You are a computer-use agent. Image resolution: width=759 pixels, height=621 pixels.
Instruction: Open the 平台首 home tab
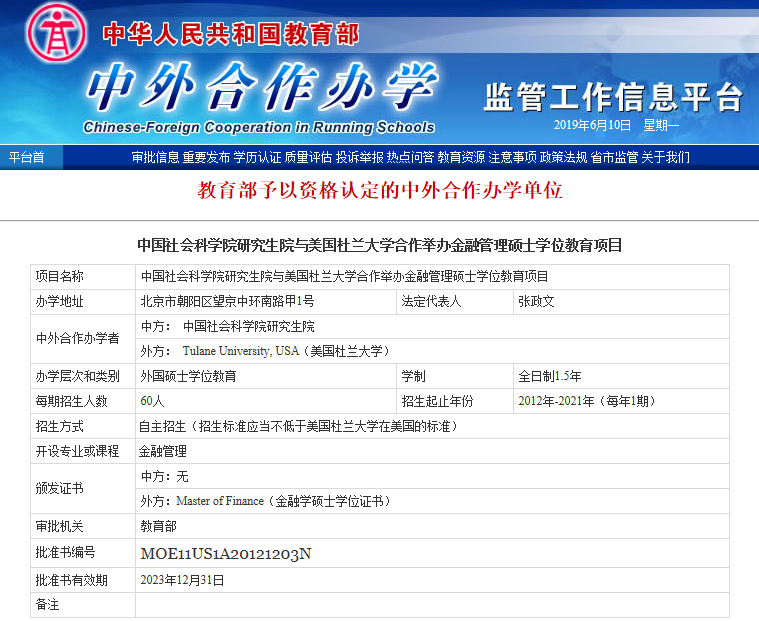27,157
